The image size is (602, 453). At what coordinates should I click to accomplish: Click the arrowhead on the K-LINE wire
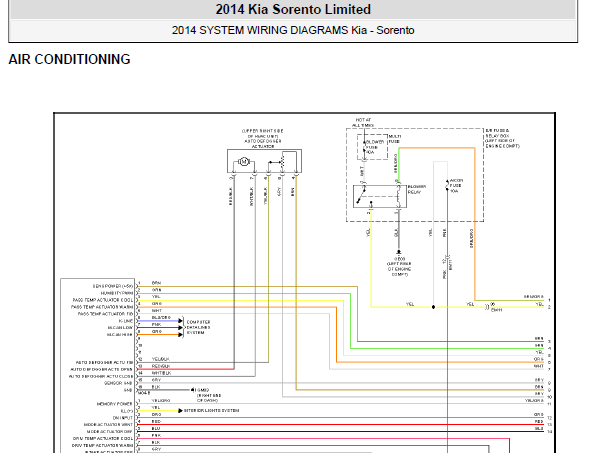coord(180,321)
